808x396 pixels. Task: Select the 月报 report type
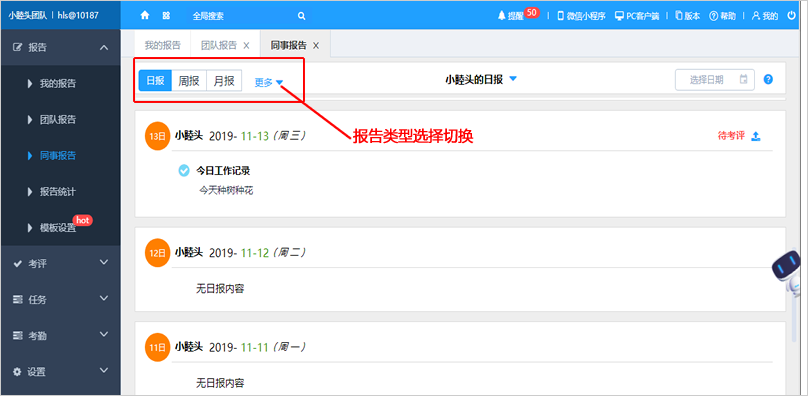(x=224, y=81)
